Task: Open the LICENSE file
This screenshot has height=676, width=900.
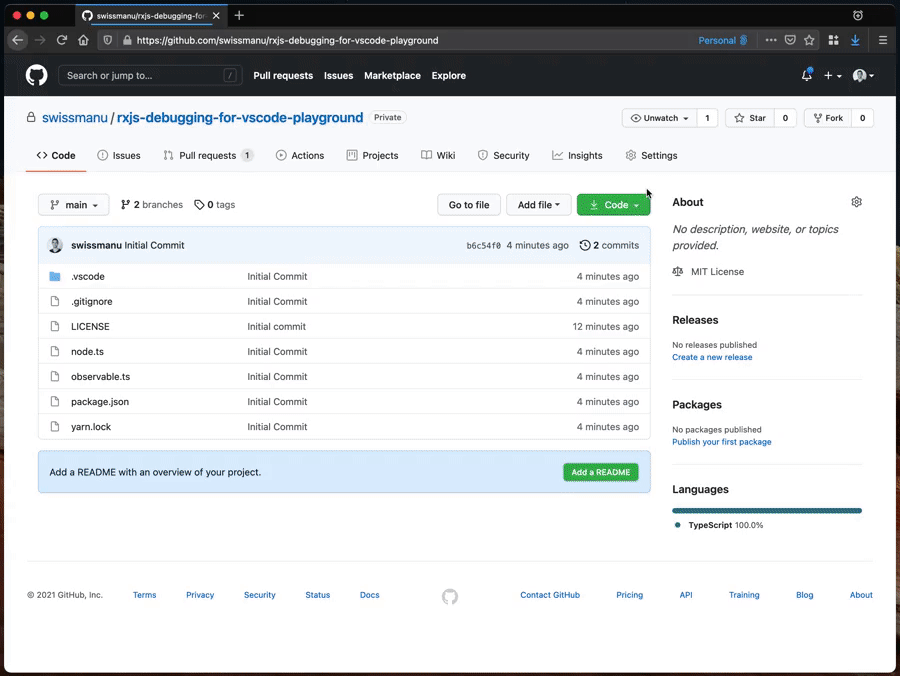Action: (x=90, y=327)
